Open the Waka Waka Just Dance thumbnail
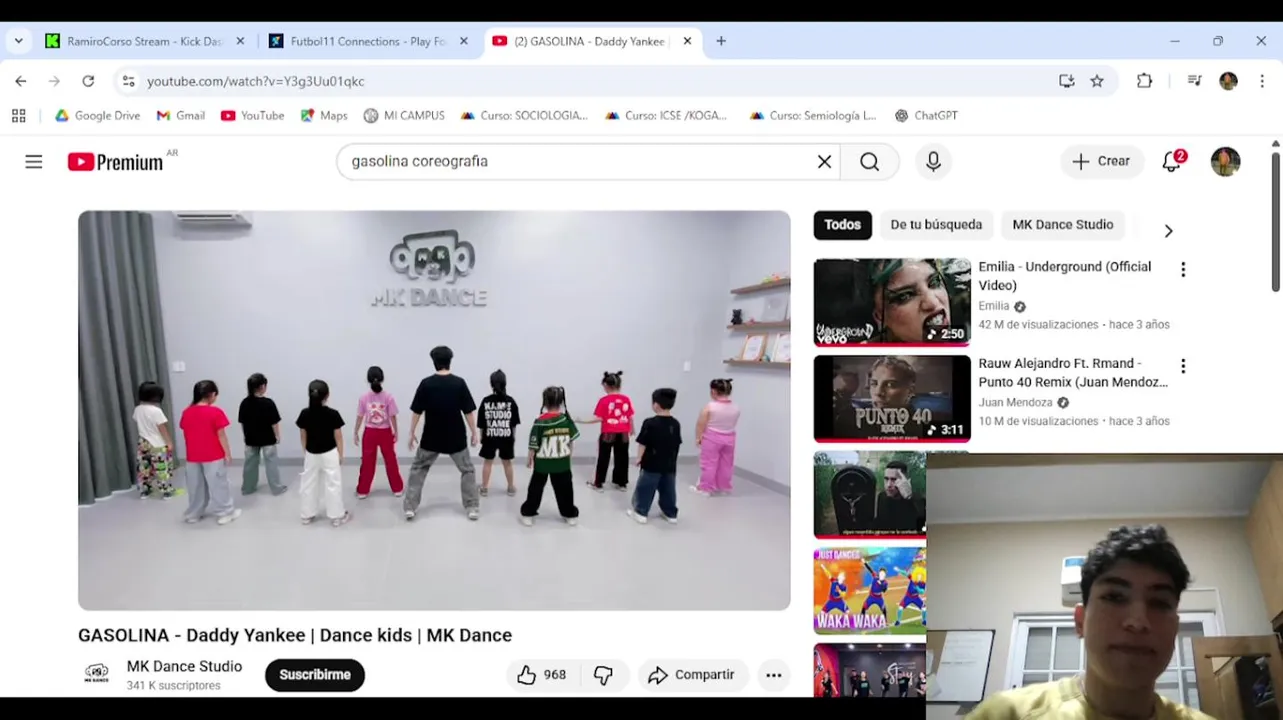1283x720 pixels. (870, 591)
